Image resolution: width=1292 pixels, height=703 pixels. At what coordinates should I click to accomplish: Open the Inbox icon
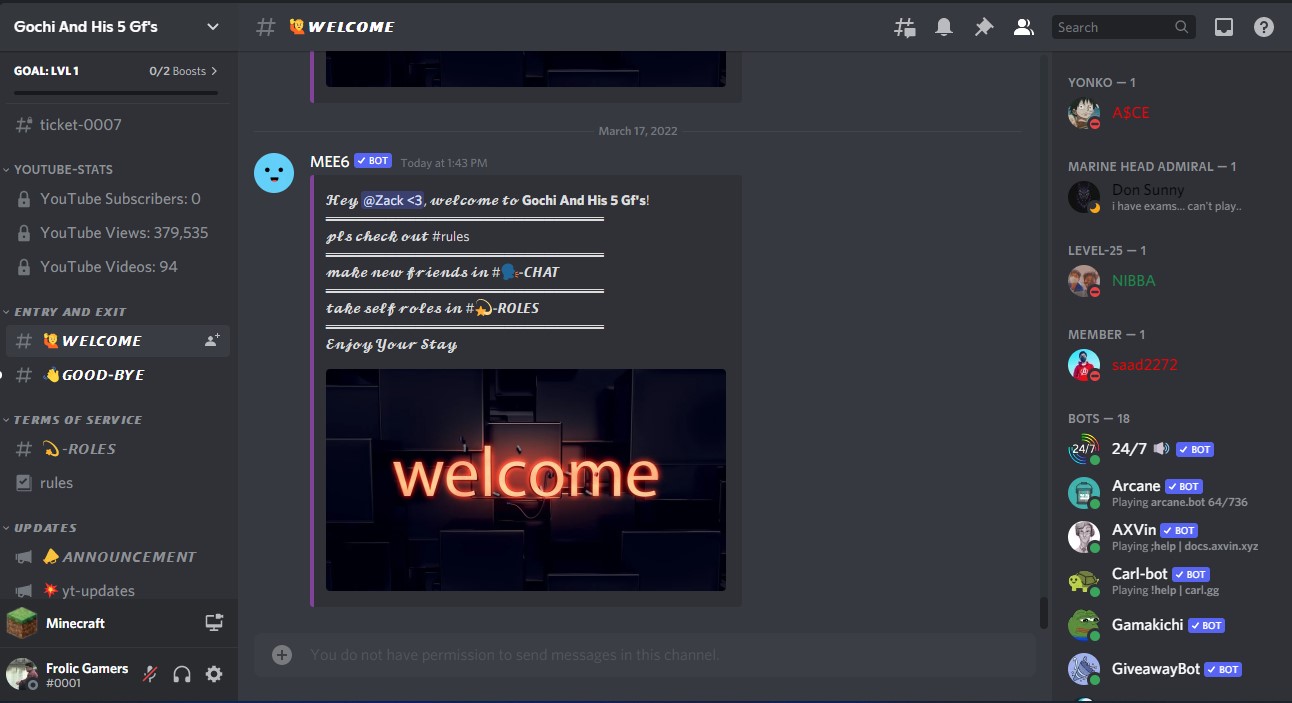(1224, 28)
